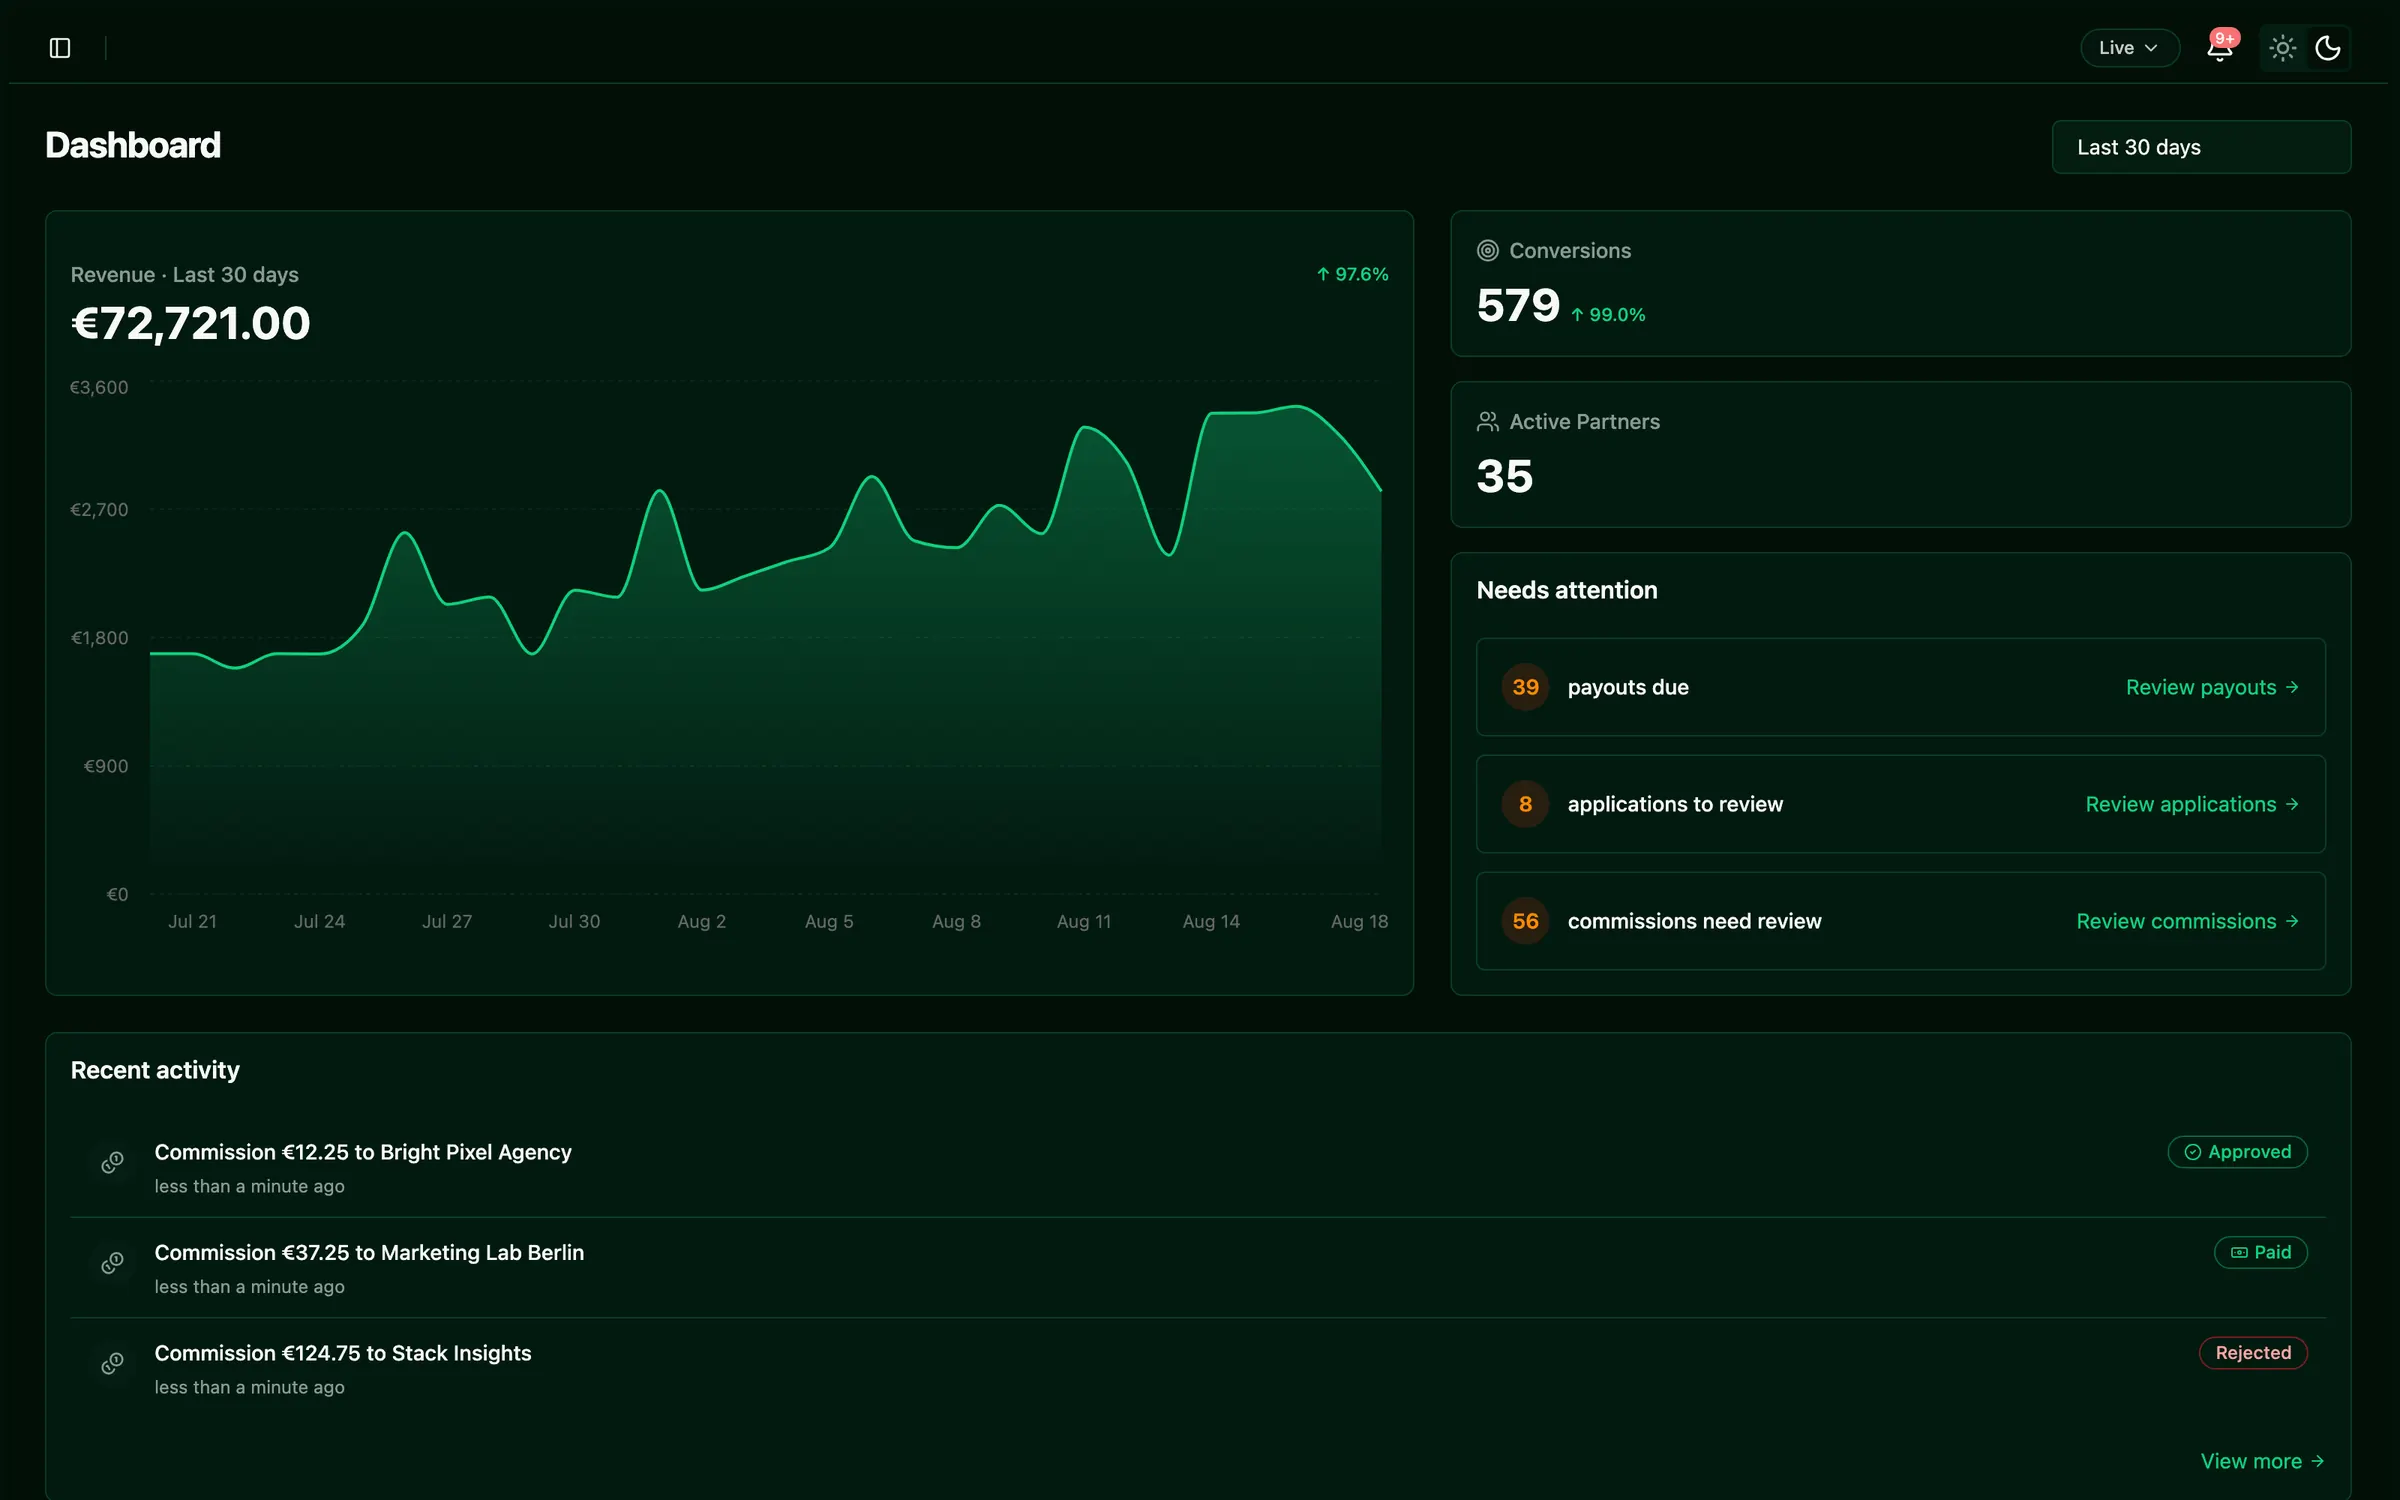Click applications to review row text
2400x1500 pixels.
1675,804
